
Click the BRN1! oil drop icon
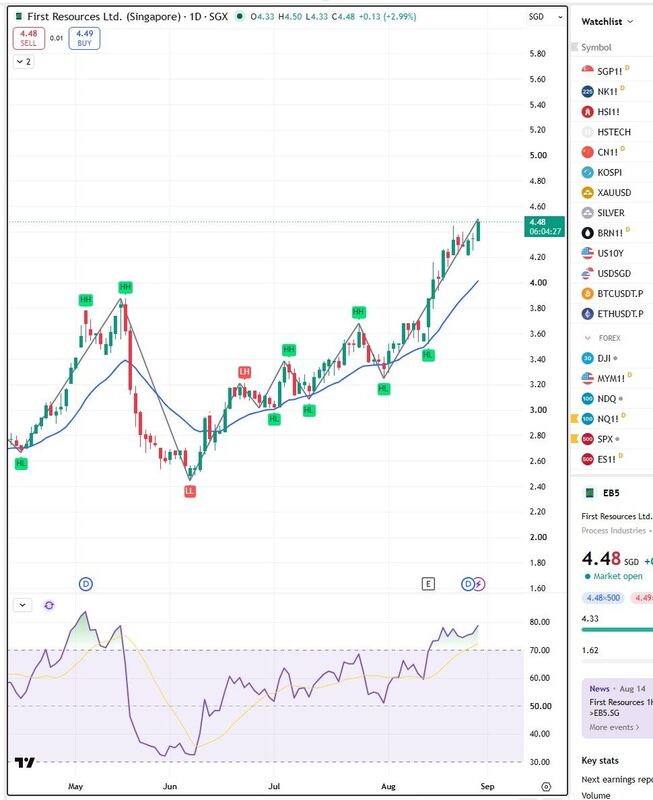click(588, 233)
